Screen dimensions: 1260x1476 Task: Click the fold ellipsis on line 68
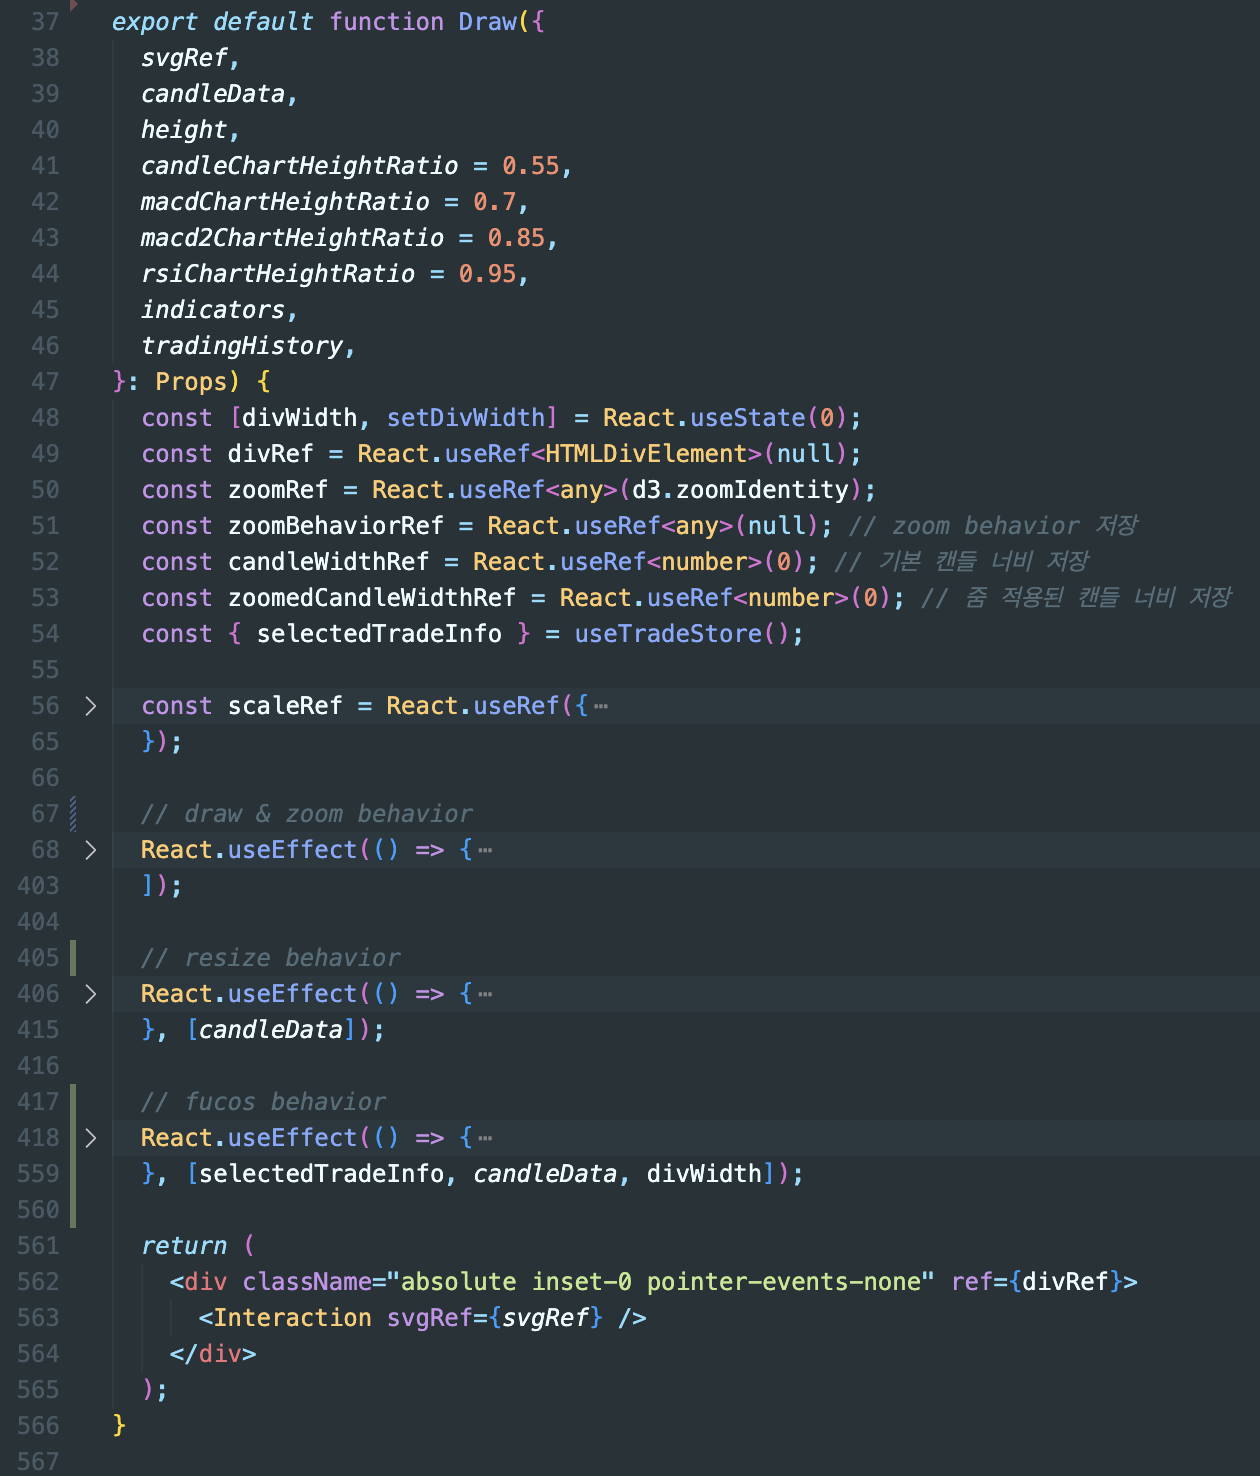point(485,850)
